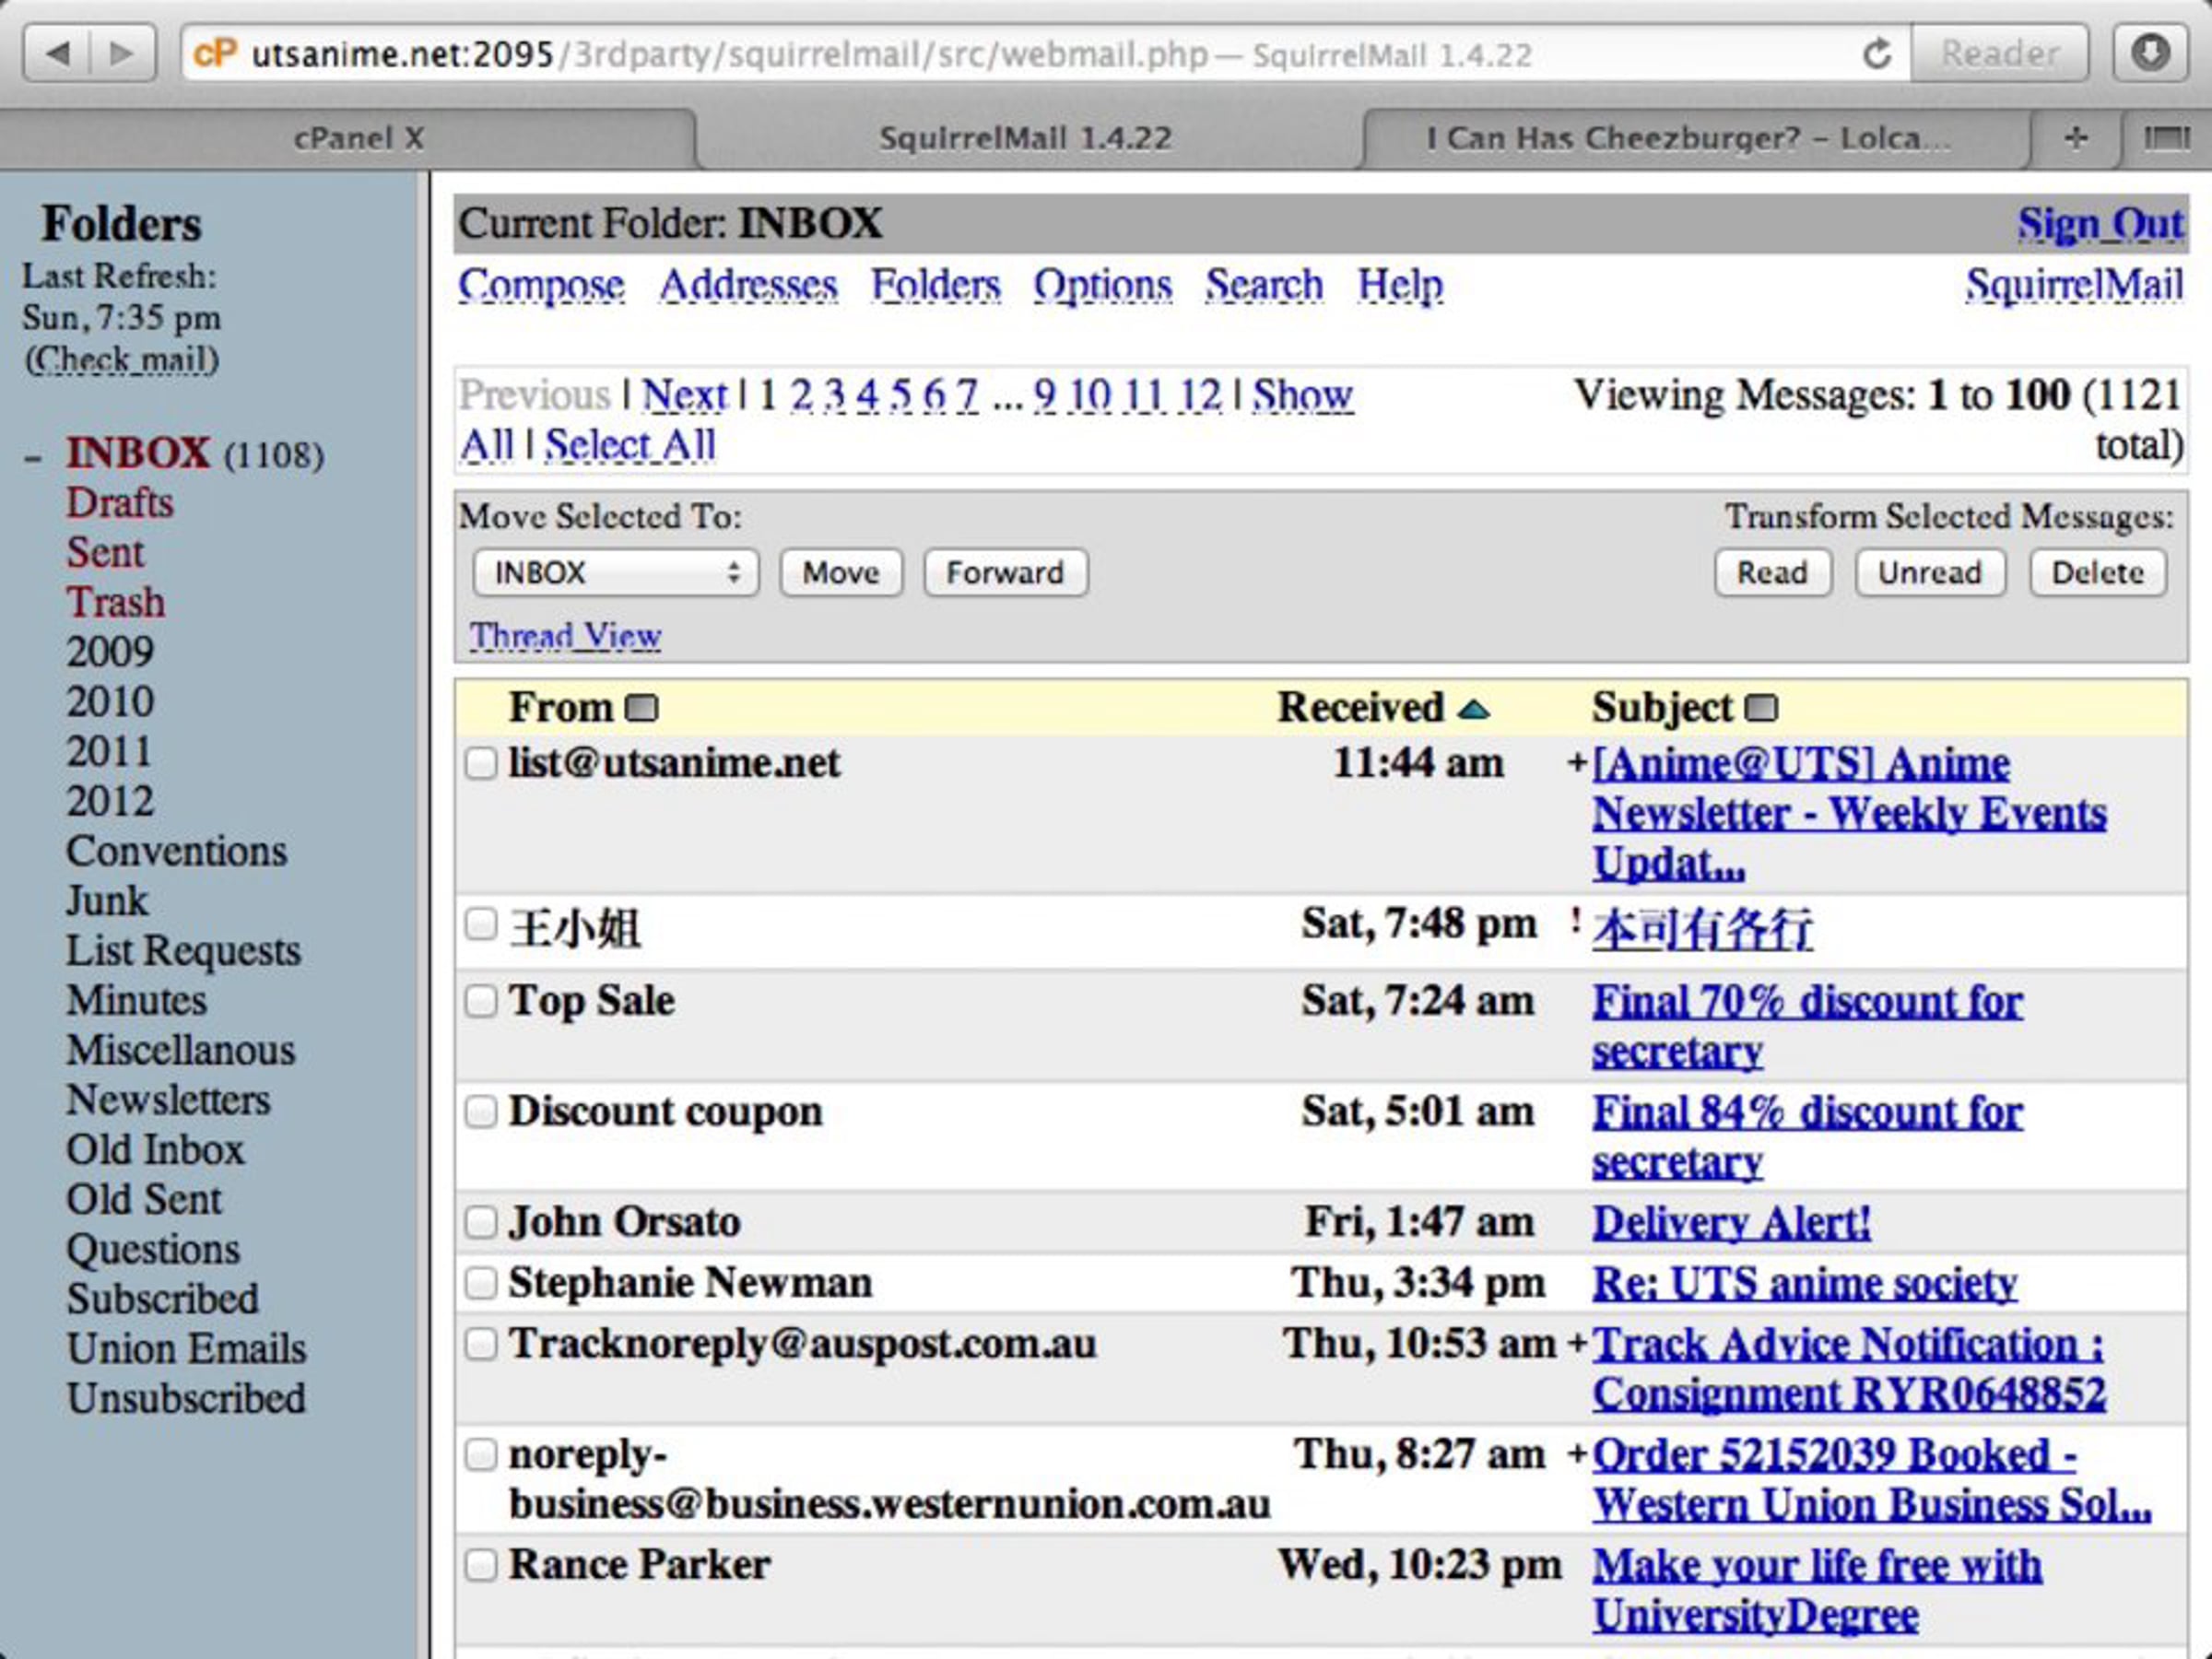Open the Compose link
The width and height of the screenshot is (2212, 1659).
point(541,285)
